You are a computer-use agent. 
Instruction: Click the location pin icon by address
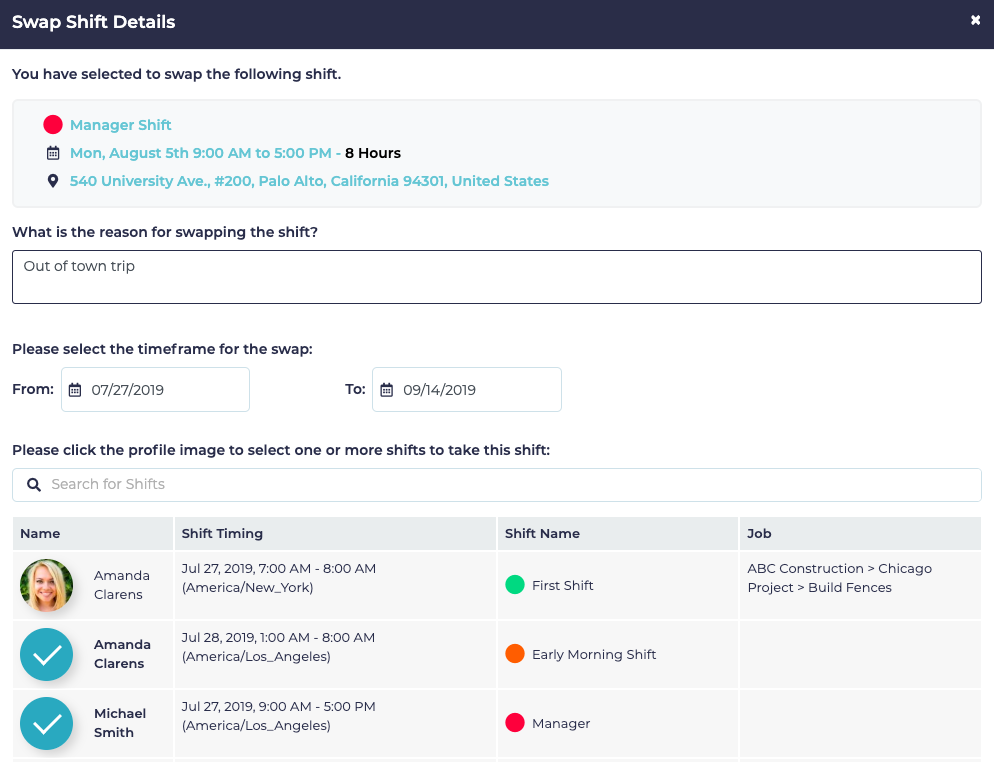pos(53,181)
